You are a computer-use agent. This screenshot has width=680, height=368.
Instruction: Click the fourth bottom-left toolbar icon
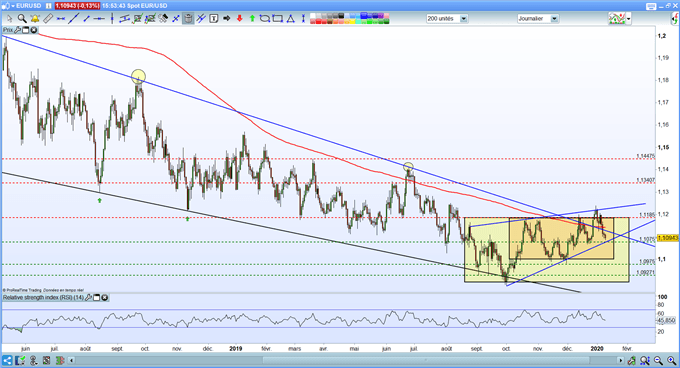pyautogui.click(x=46, y=361)
